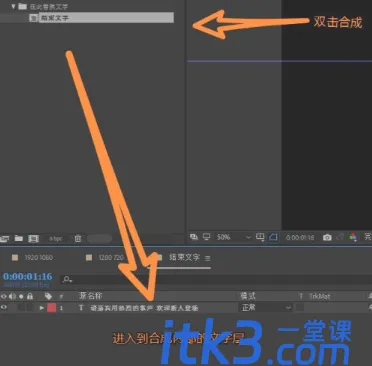This screenshot has width=372, height=366.
Task: Open the 结束文字 timeline panel menu
Action: point(207,258)
